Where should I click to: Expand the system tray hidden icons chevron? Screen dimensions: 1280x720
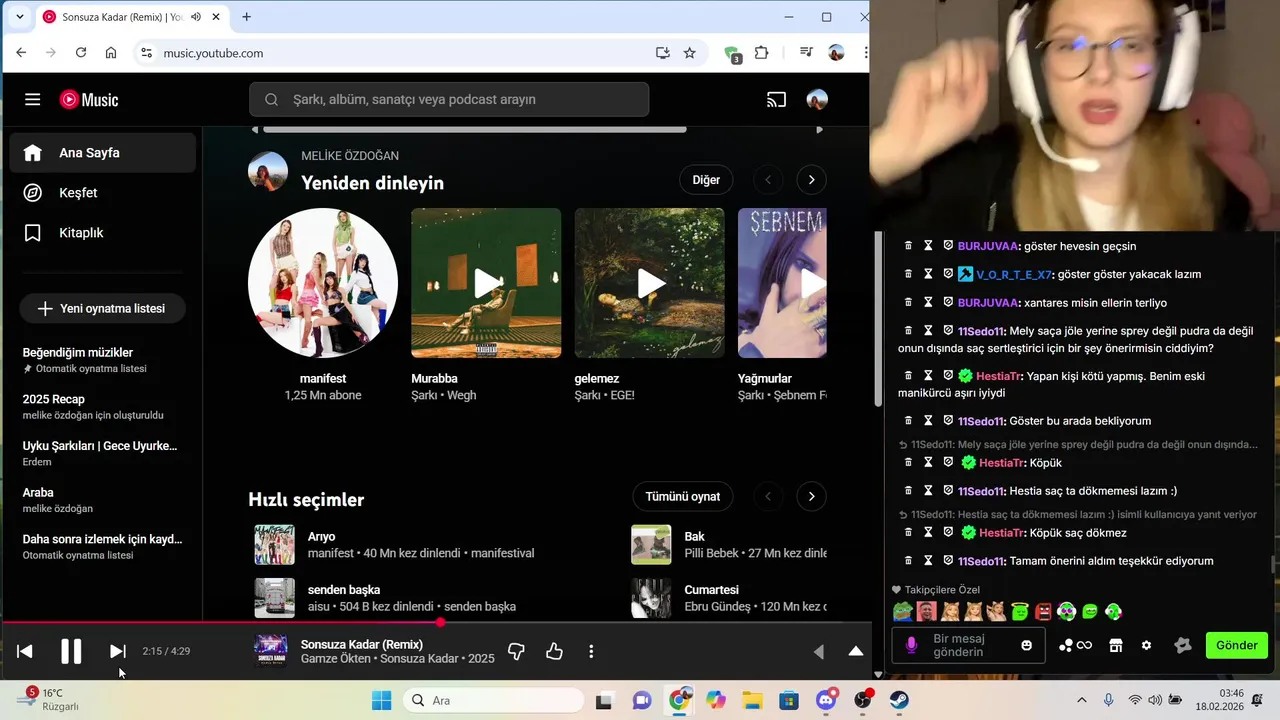coord(1081,700)
